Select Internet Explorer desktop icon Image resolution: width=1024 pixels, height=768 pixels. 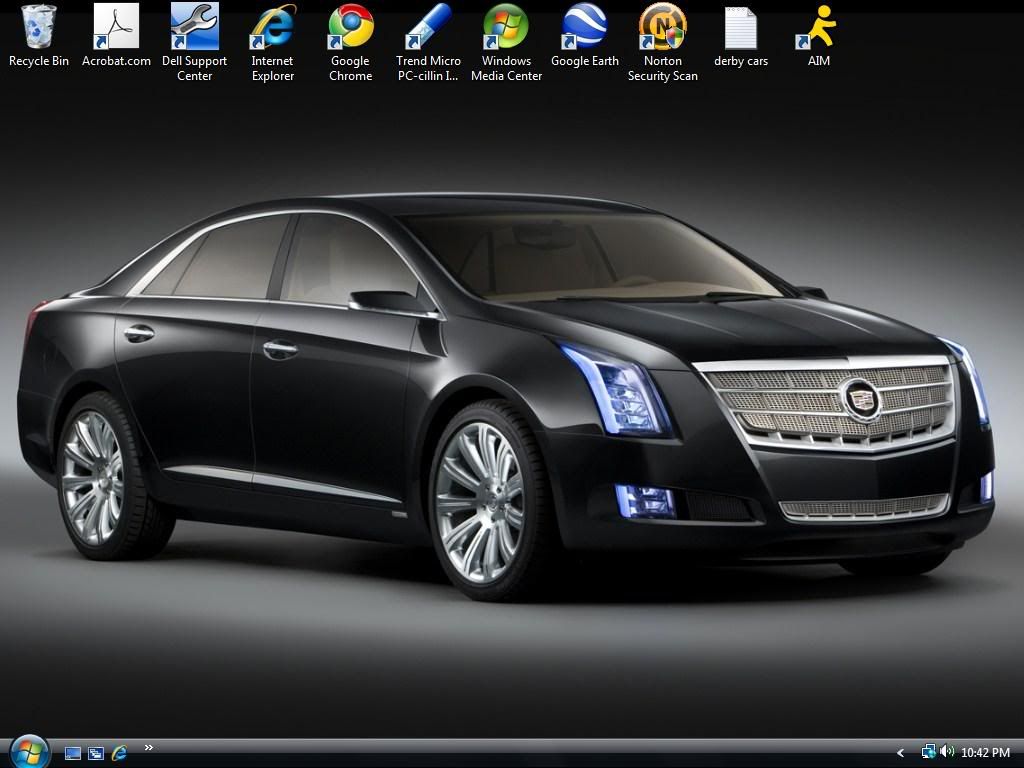(272, 27)
